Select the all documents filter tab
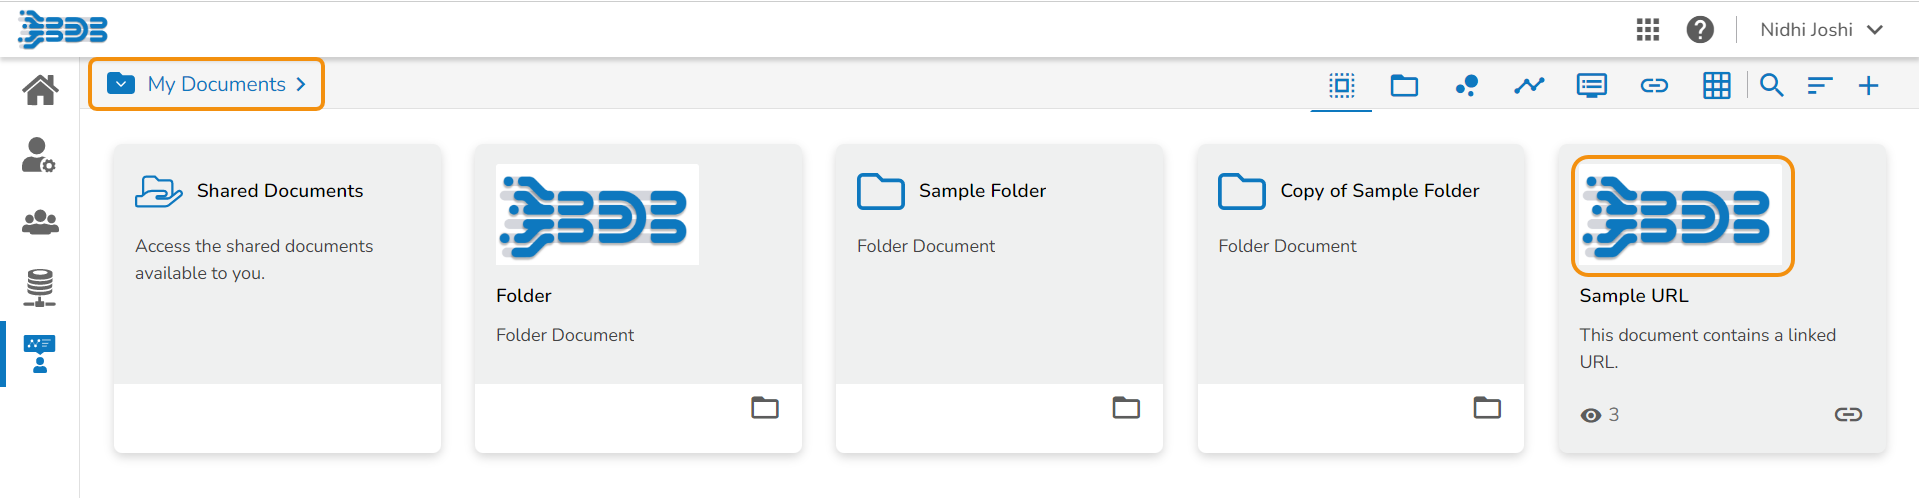Image resolution: width=1919 pixels, height=498 pixels. [x=1342, y=86]
